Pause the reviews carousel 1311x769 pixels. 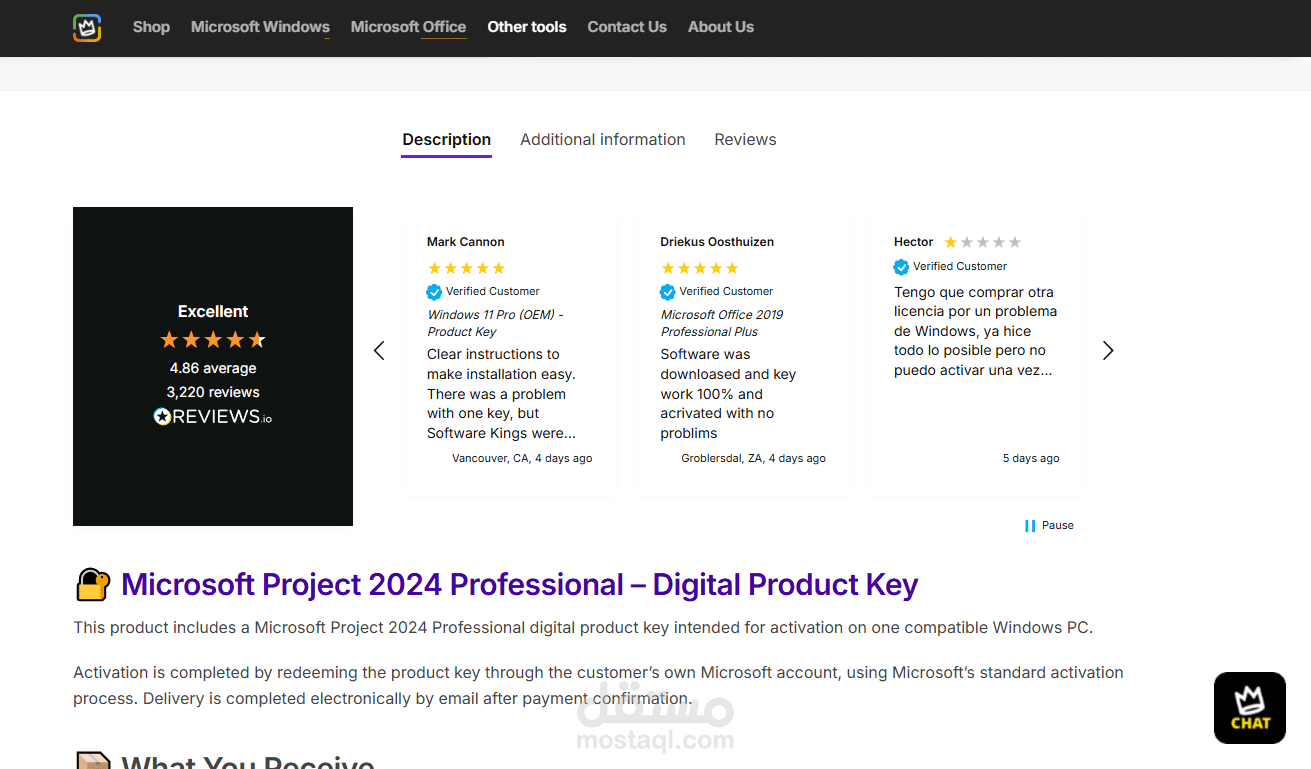tap(1048, 525)
